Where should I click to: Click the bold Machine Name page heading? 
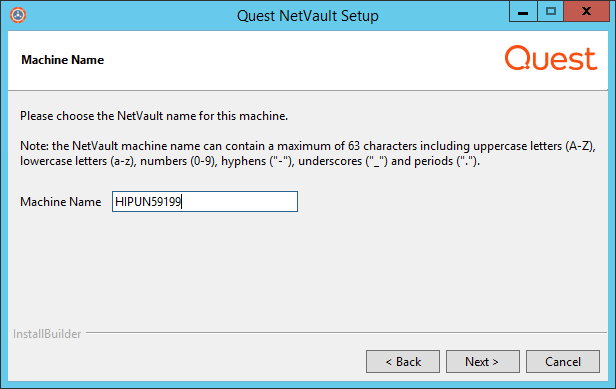pos(62,60)
